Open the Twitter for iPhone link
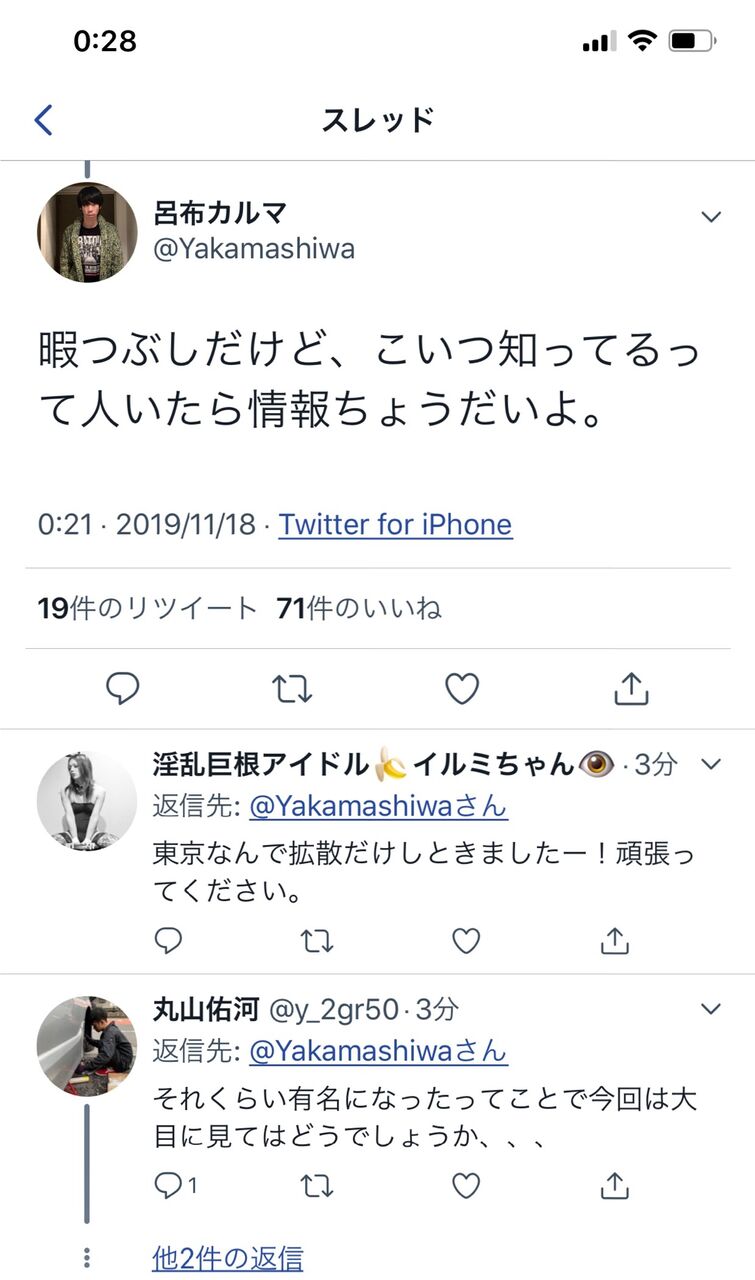Screen dimensions: 755x1280 [x=395, y=524]
